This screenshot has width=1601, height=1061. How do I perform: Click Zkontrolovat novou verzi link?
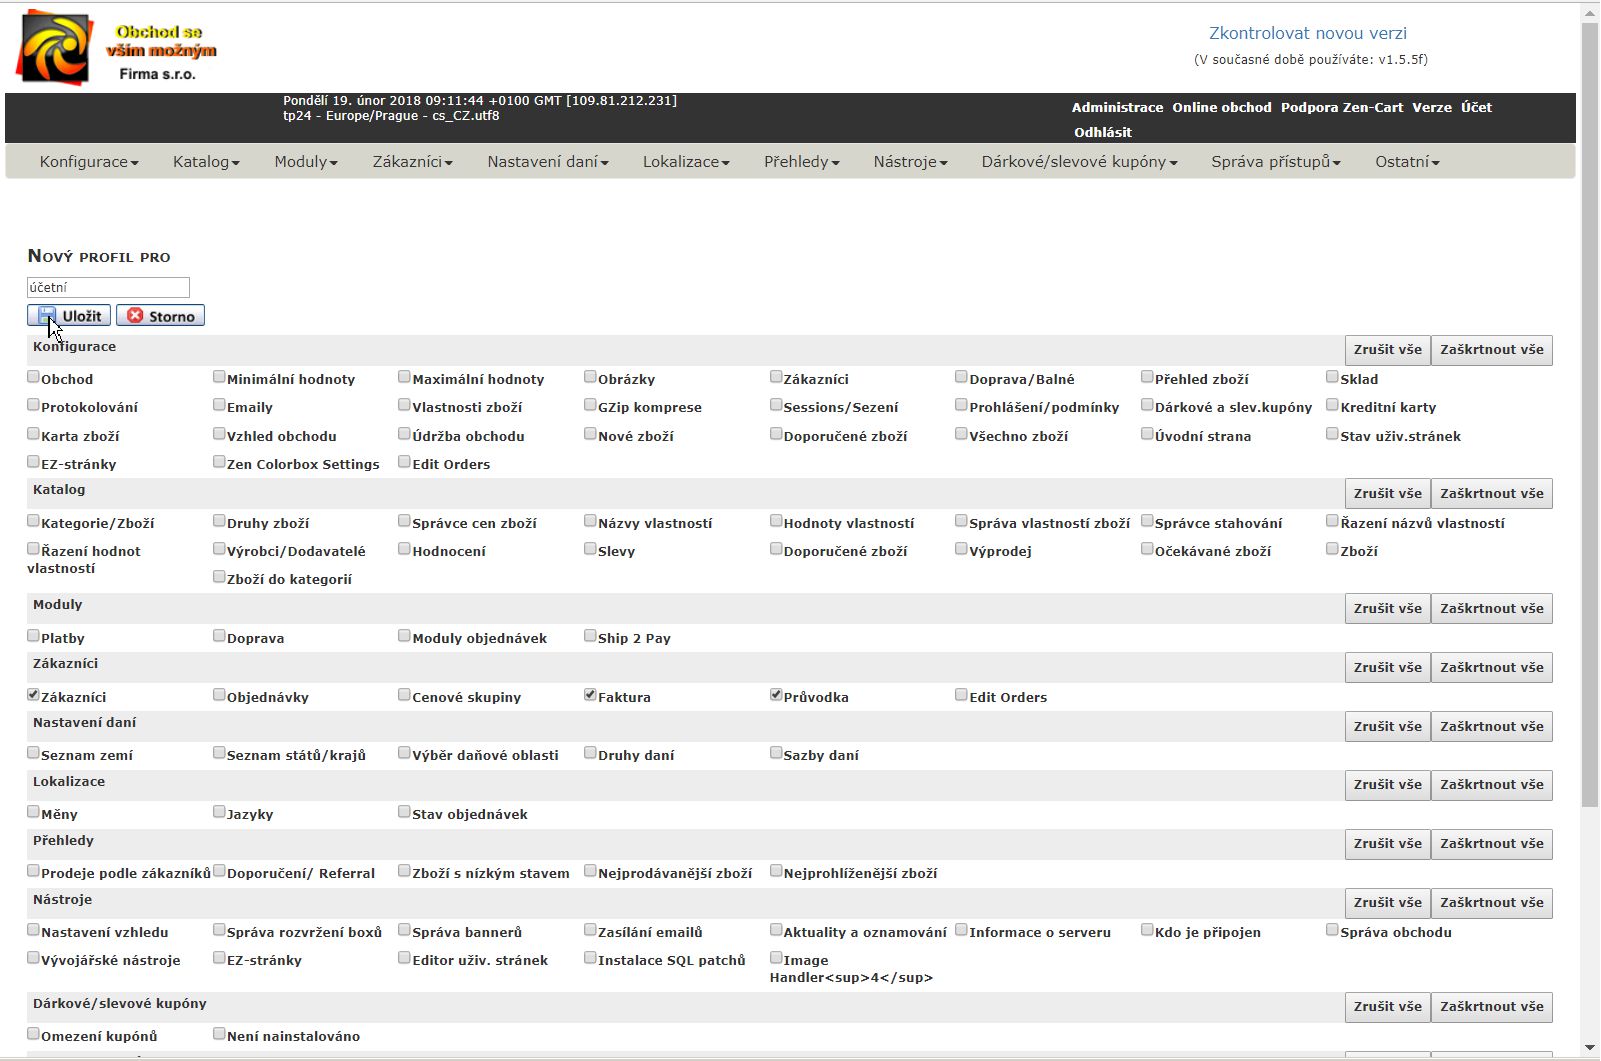tap(1307, 33)
